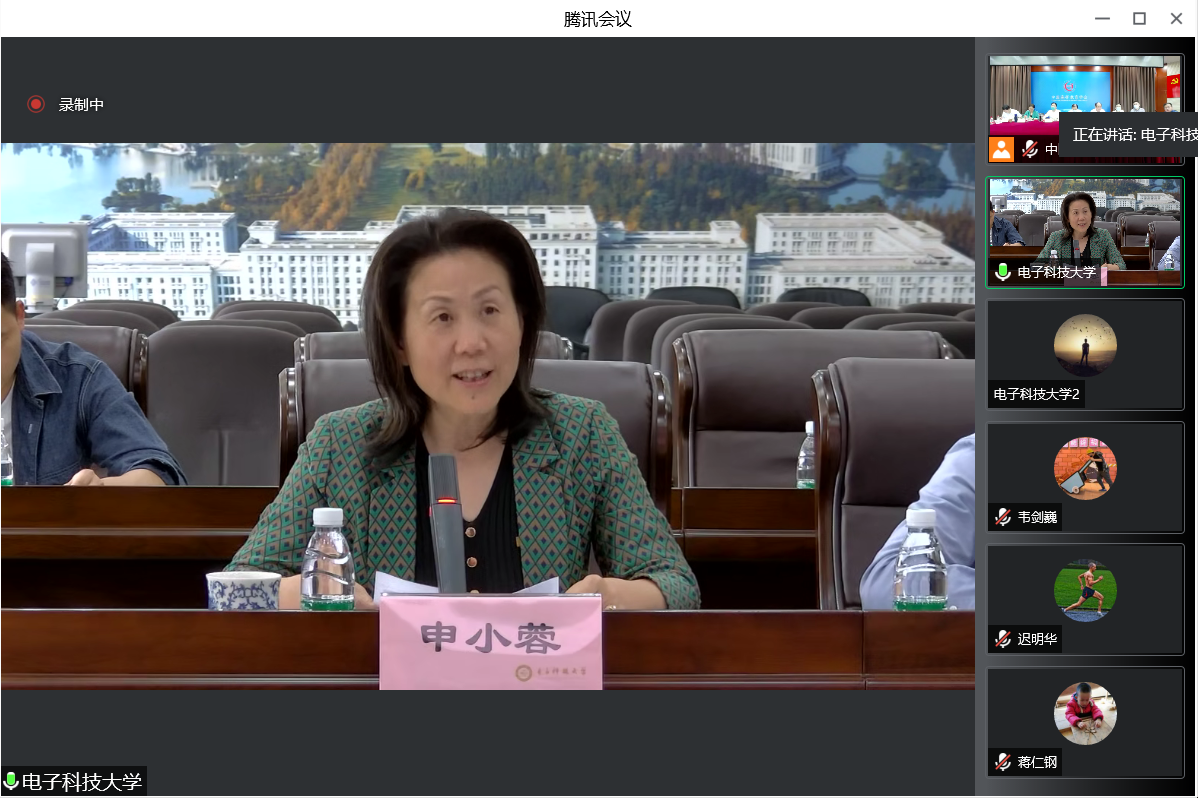Select the 电子科技大学2 participant tile
The height and width of the screenshot is (798, 1198).
pos(1085,355)
